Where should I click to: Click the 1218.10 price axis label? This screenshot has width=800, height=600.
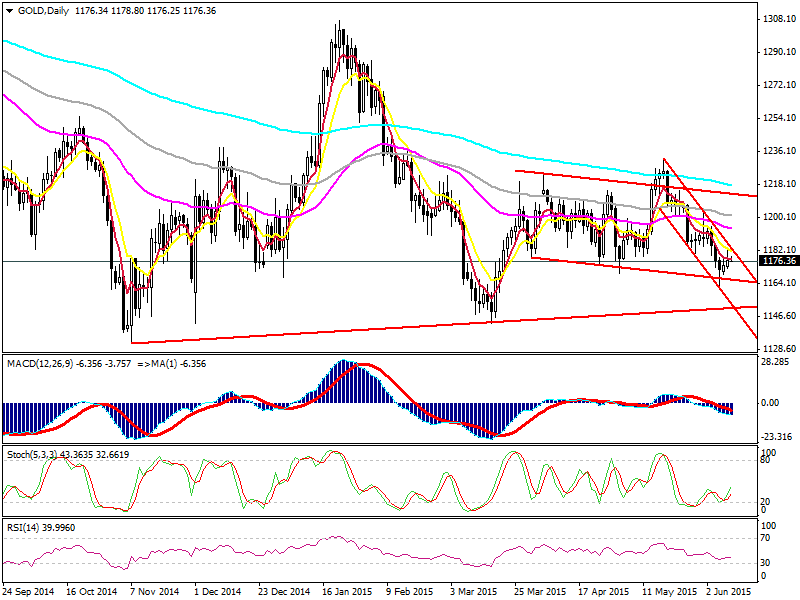pyautogui.click(x=780, y=184)
